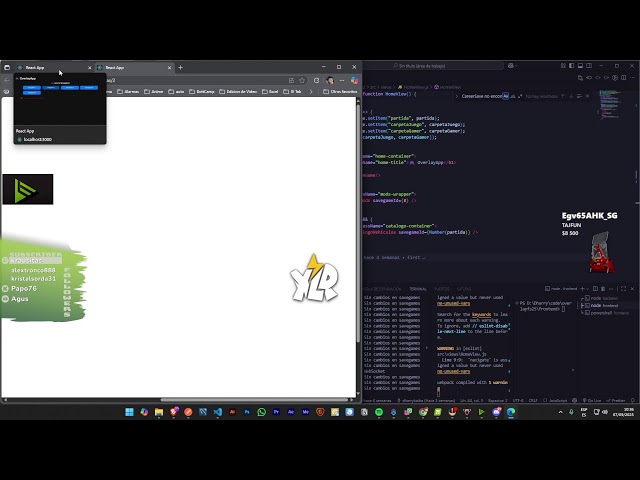This screenshot has height=480, width=640.
Task: Switch to the PUERTOS panel tab
Action: 442,289
